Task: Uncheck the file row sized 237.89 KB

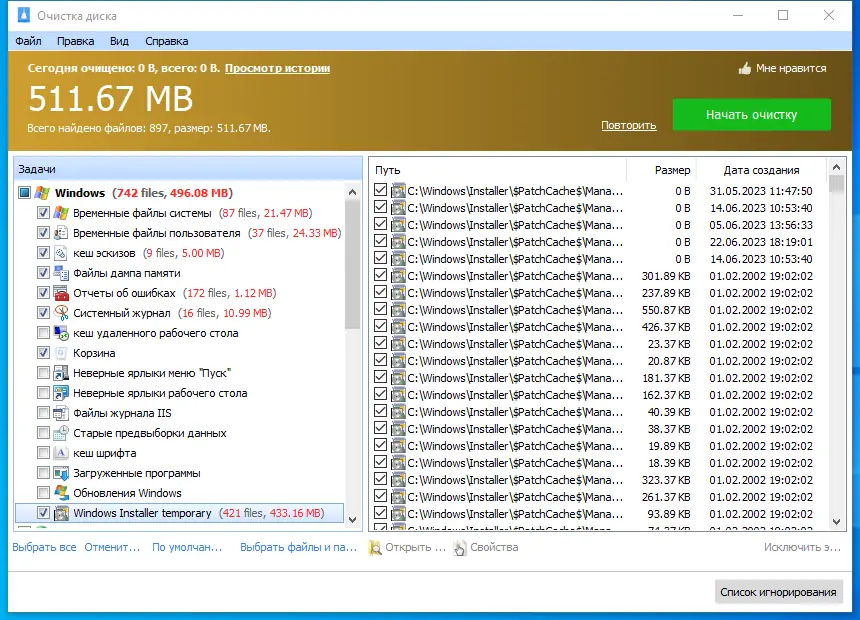Action: click(380, 292)
